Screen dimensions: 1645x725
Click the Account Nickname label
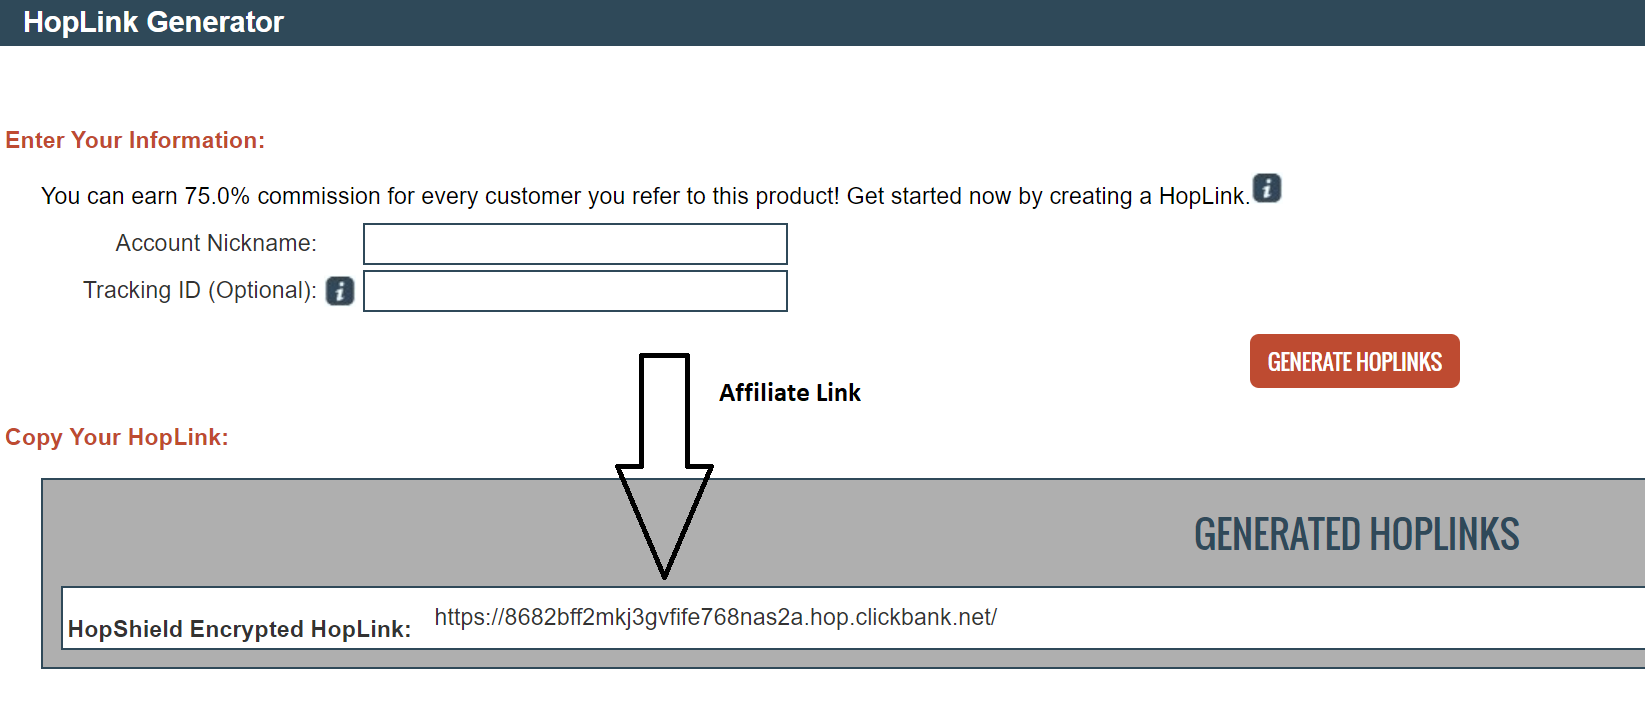[x=216, y=243]
